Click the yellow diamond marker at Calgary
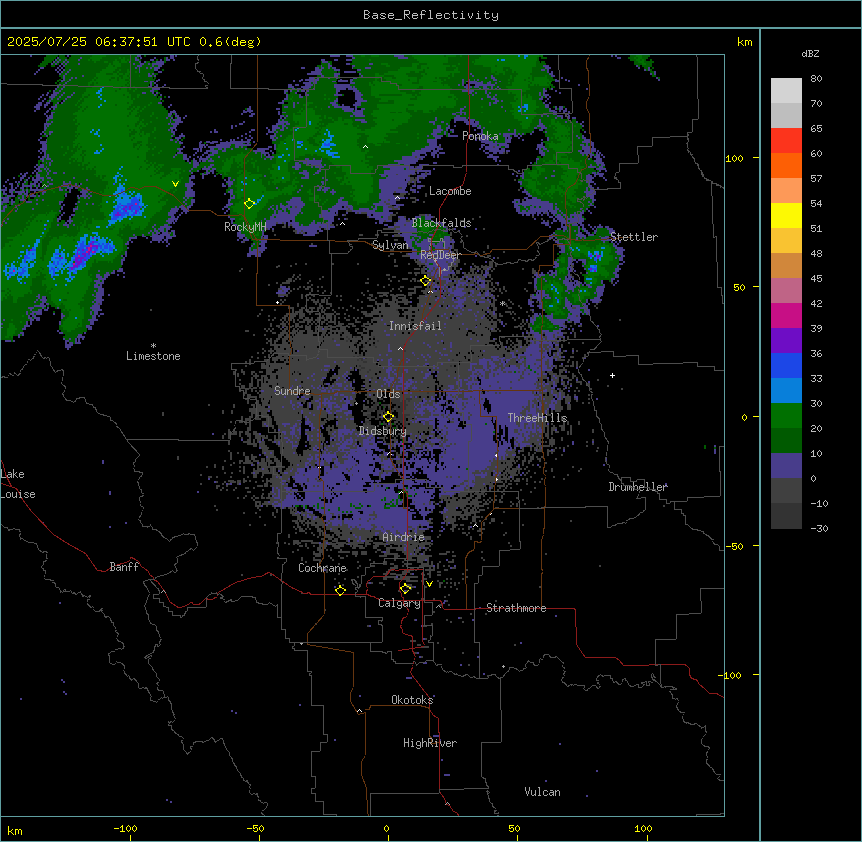The image size is (862, 842). 405,589
